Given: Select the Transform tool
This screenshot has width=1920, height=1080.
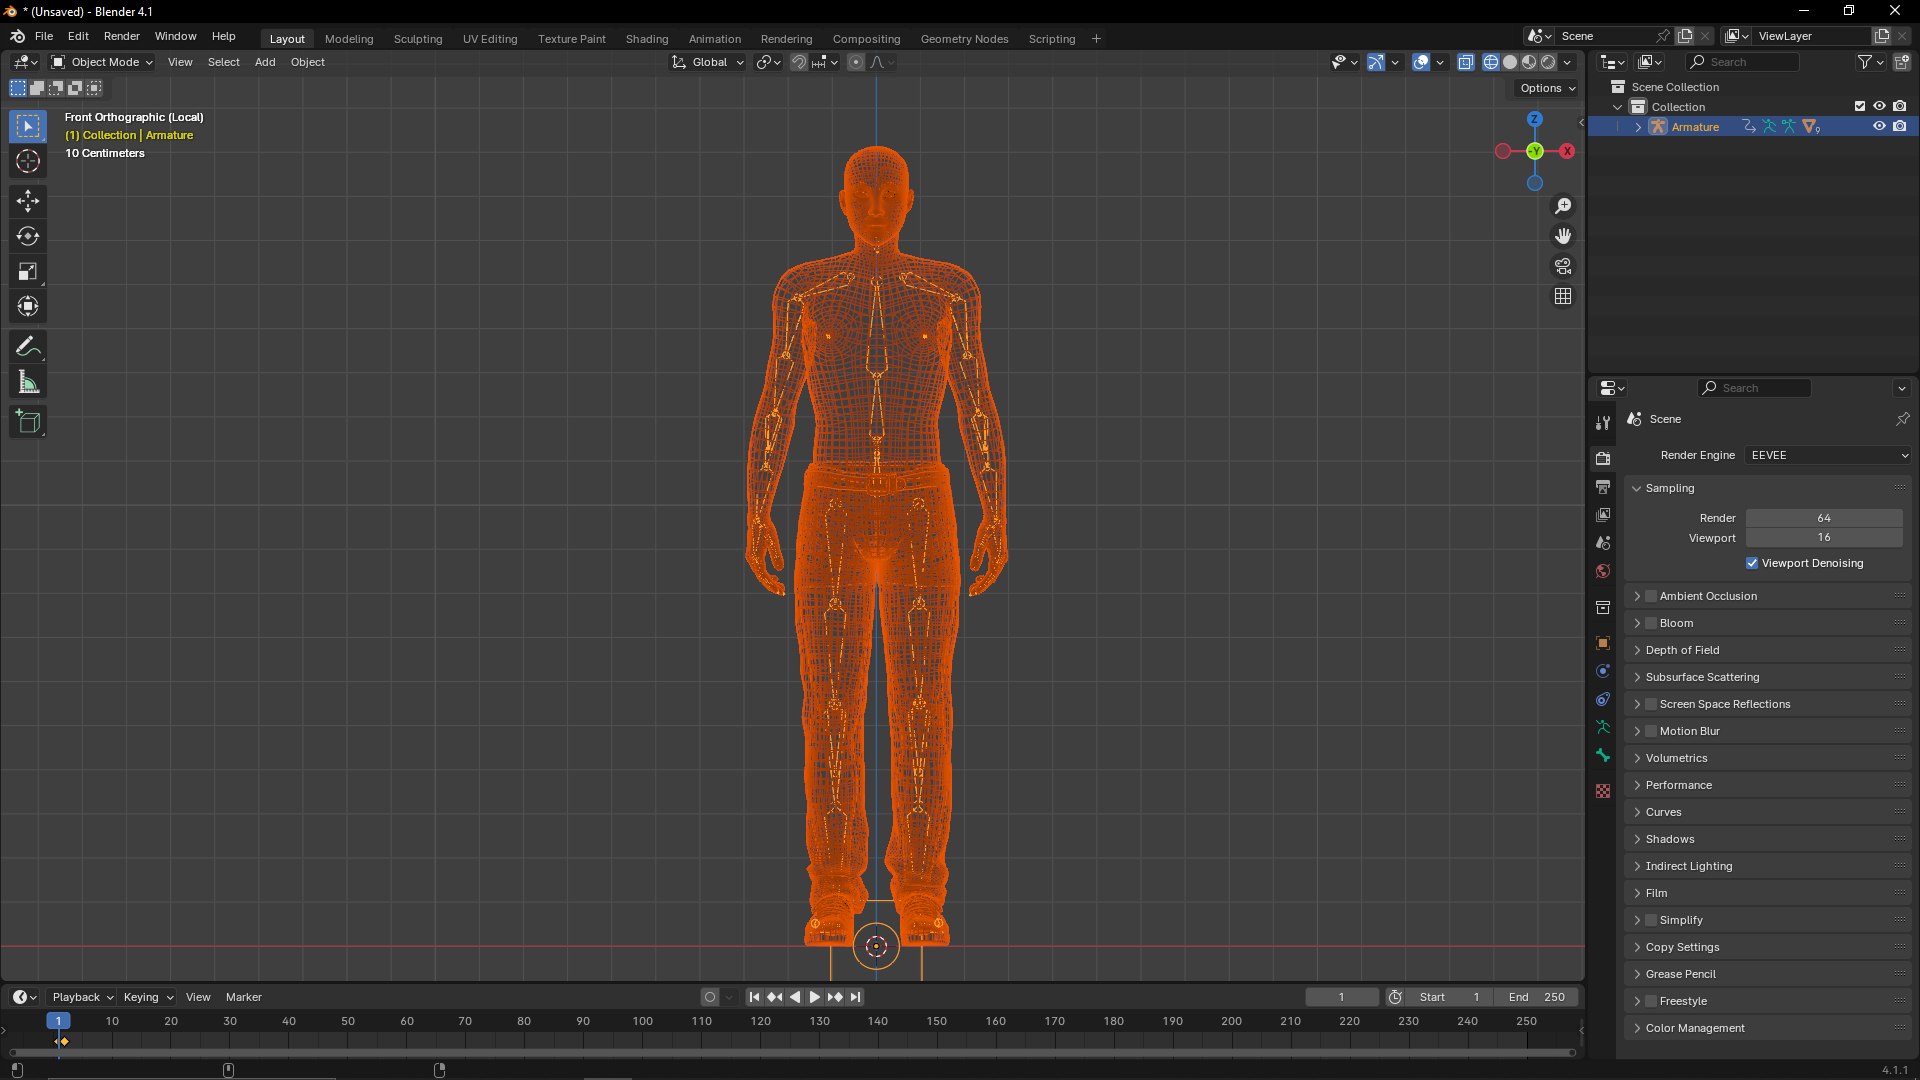Looking at the screenshot, I should coord(28,307).
